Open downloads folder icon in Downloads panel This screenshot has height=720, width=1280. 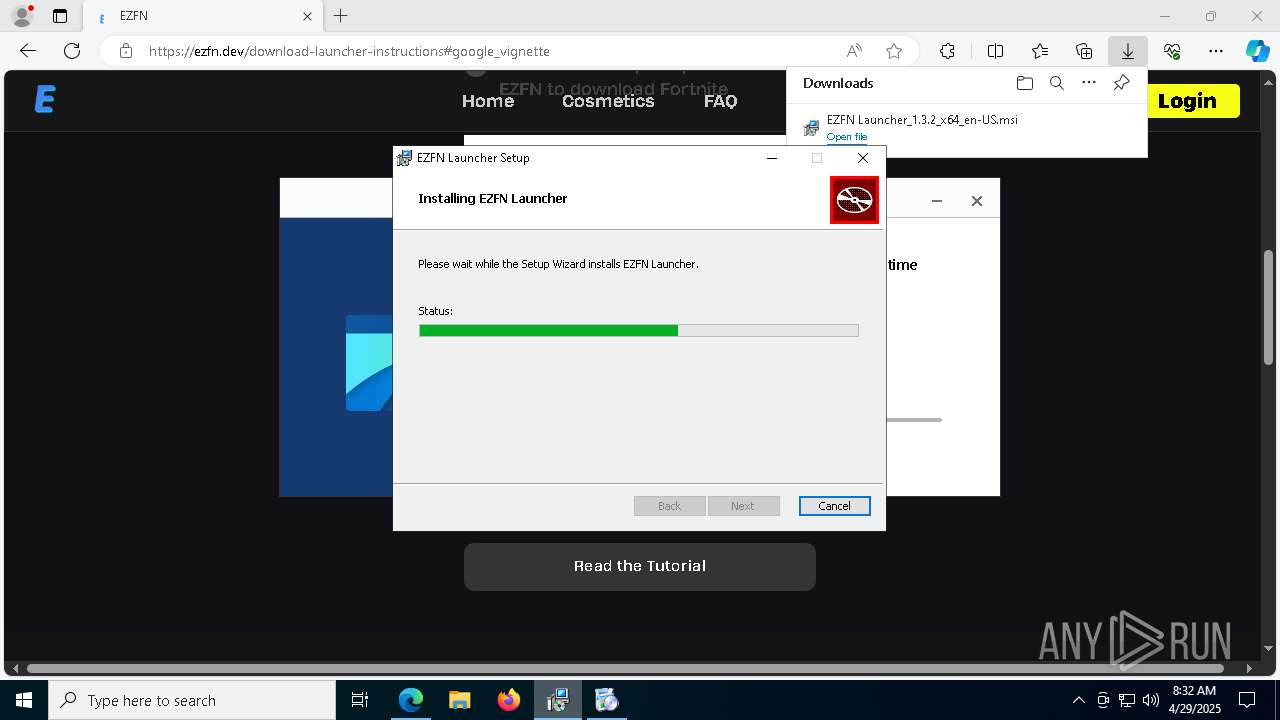coord(1024,83)
